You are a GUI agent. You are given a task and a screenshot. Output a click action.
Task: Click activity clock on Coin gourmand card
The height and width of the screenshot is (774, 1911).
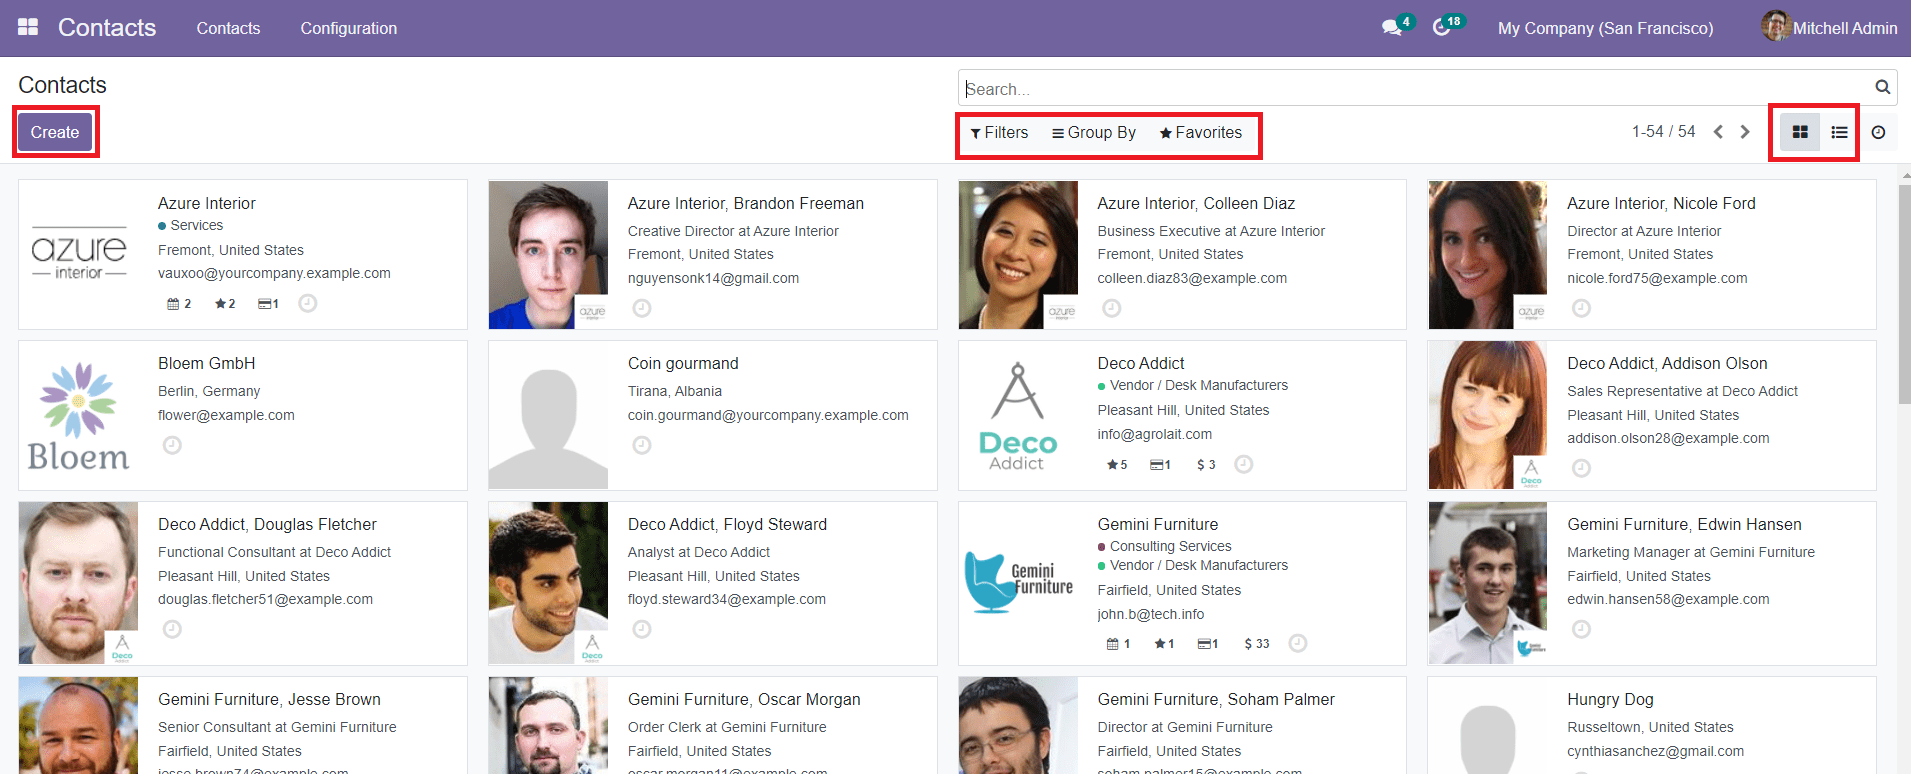pos(642,445)
